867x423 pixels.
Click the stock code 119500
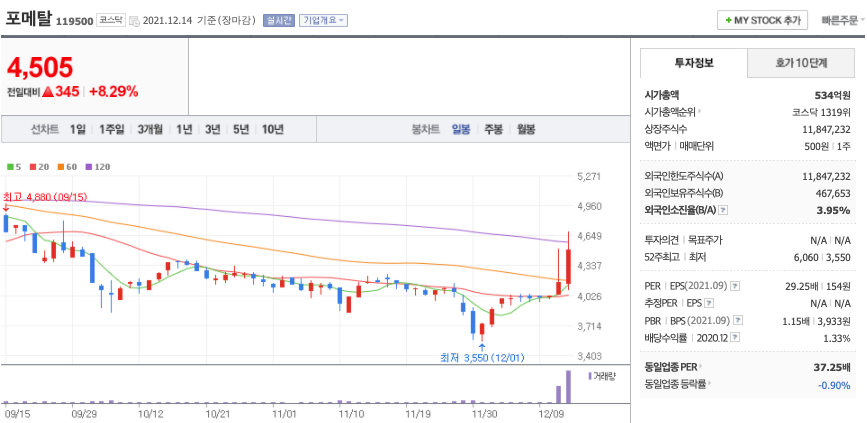[74, 21]
